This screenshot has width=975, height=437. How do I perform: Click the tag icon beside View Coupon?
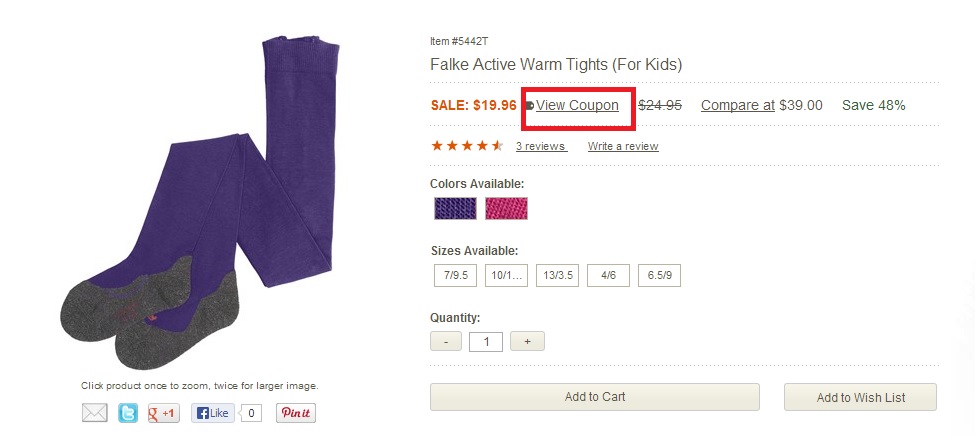pos(530,105)
